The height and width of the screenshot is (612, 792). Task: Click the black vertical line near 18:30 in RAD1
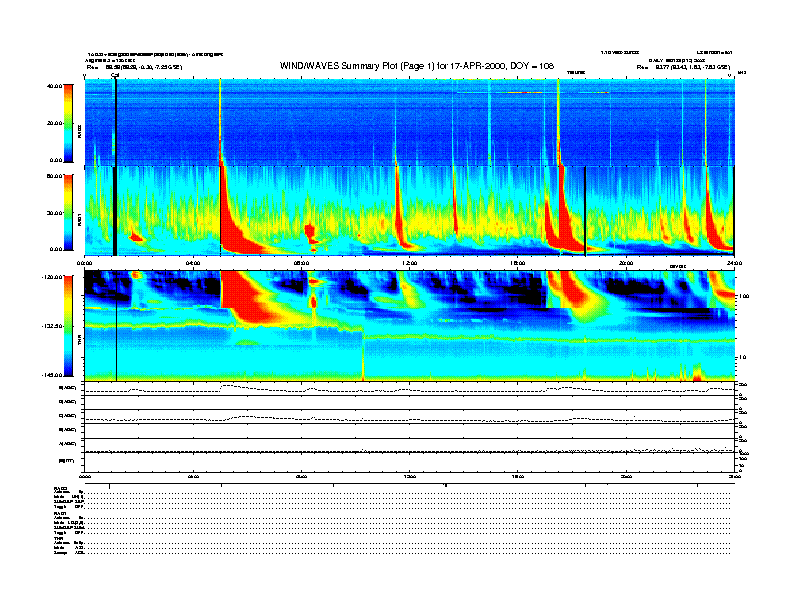(x=585, y=211)
